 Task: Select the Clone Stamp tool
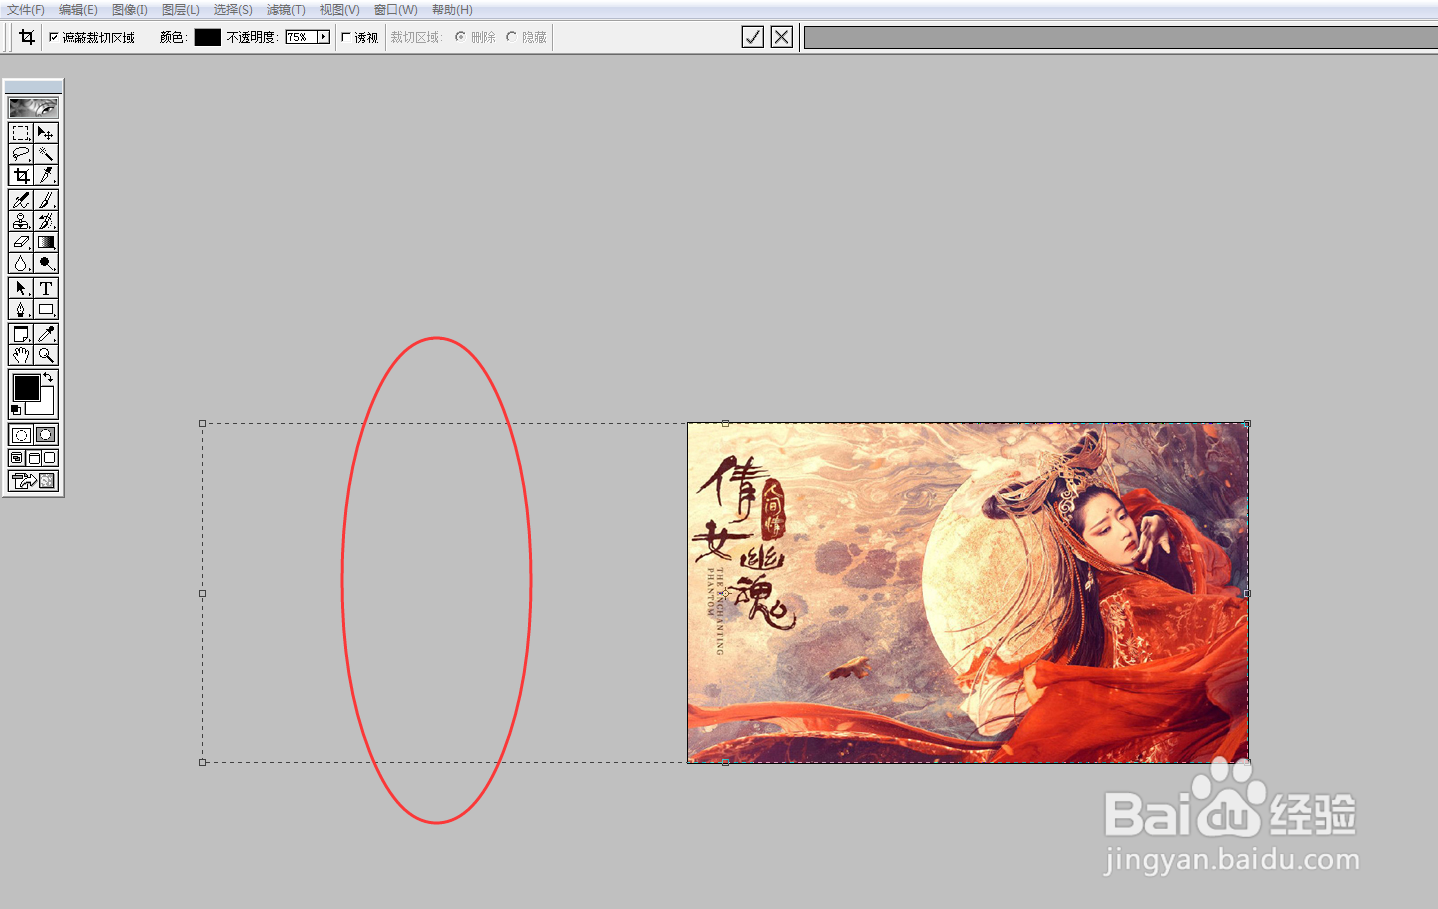click(21, 221)
